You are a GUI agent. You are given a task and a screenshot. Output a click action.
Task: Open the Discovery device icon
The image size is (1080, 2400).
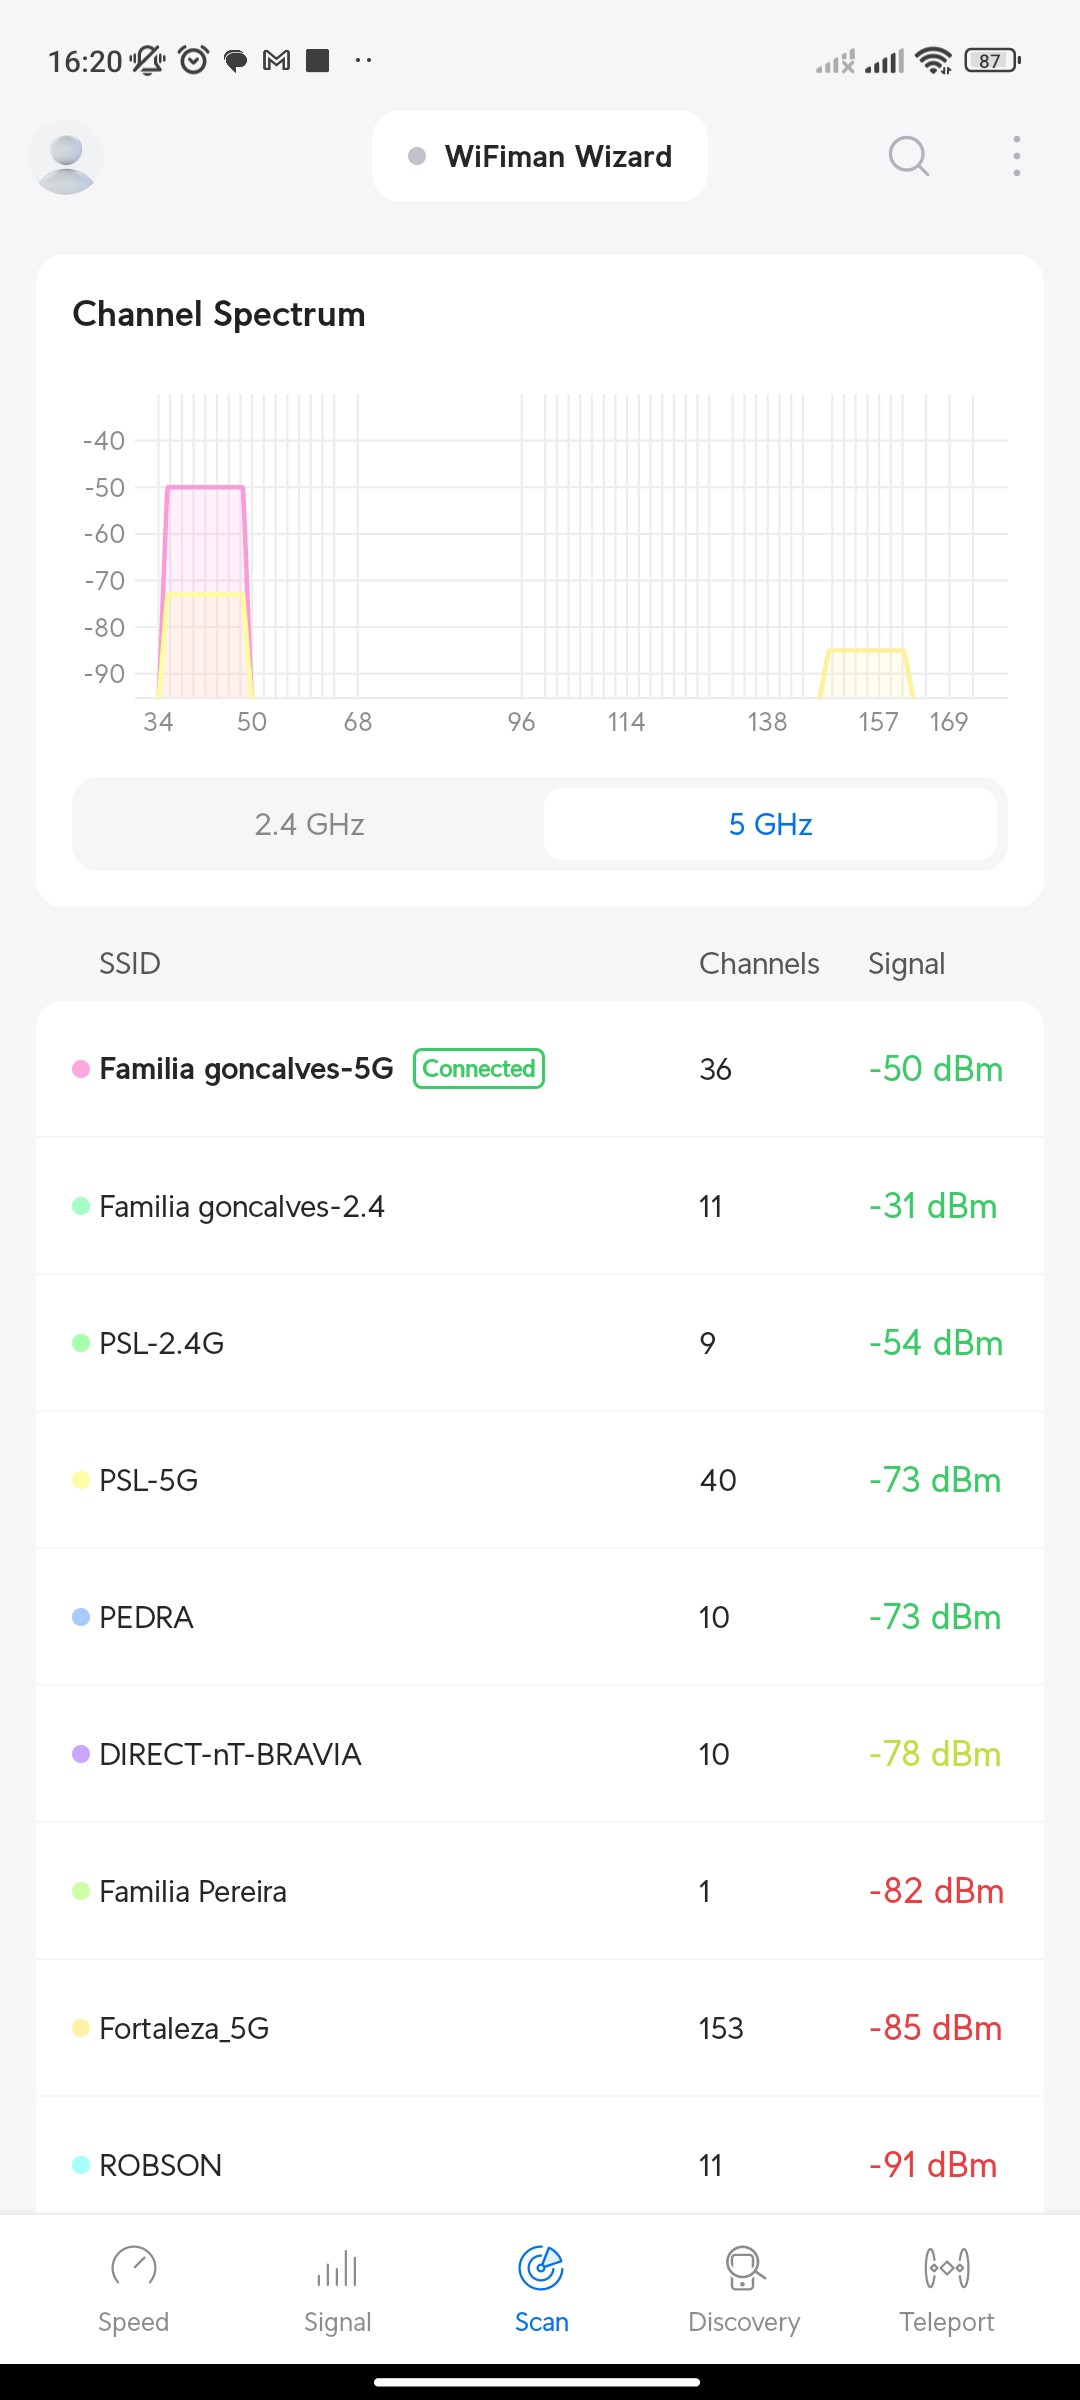point(744,2267)
